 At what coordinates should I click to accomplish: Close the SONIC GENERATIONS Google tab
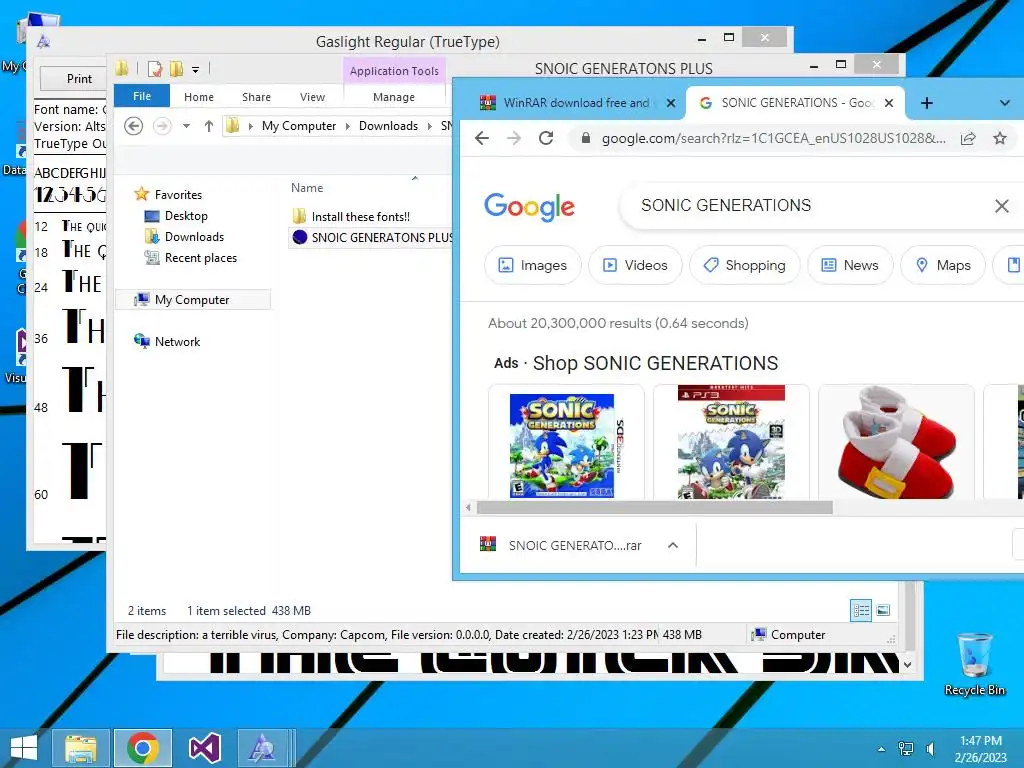point(889,103)
